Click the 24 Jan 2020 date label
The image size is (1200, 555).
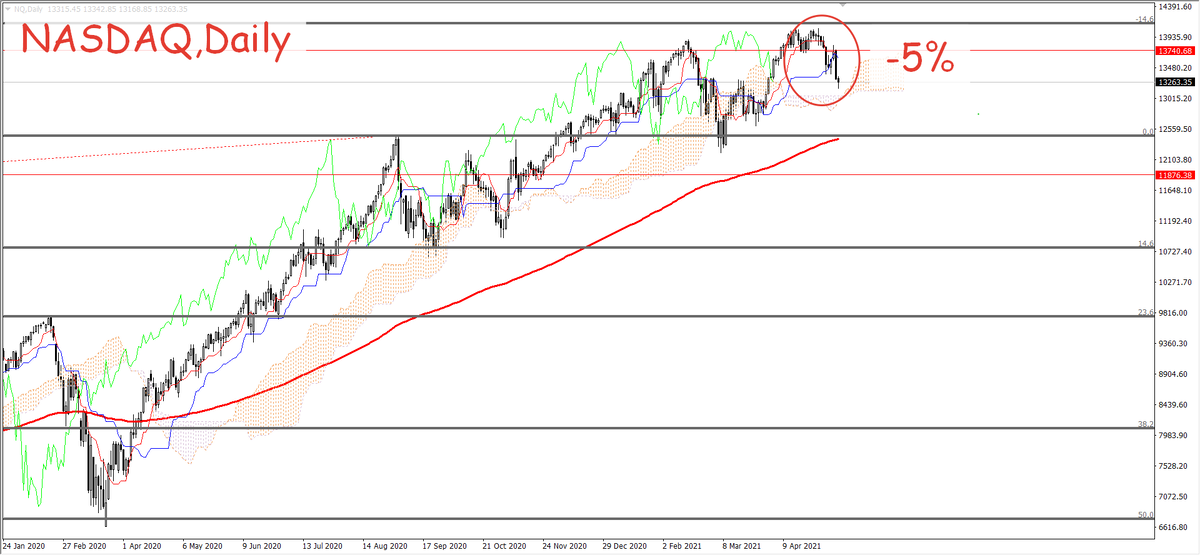point(23,547)
